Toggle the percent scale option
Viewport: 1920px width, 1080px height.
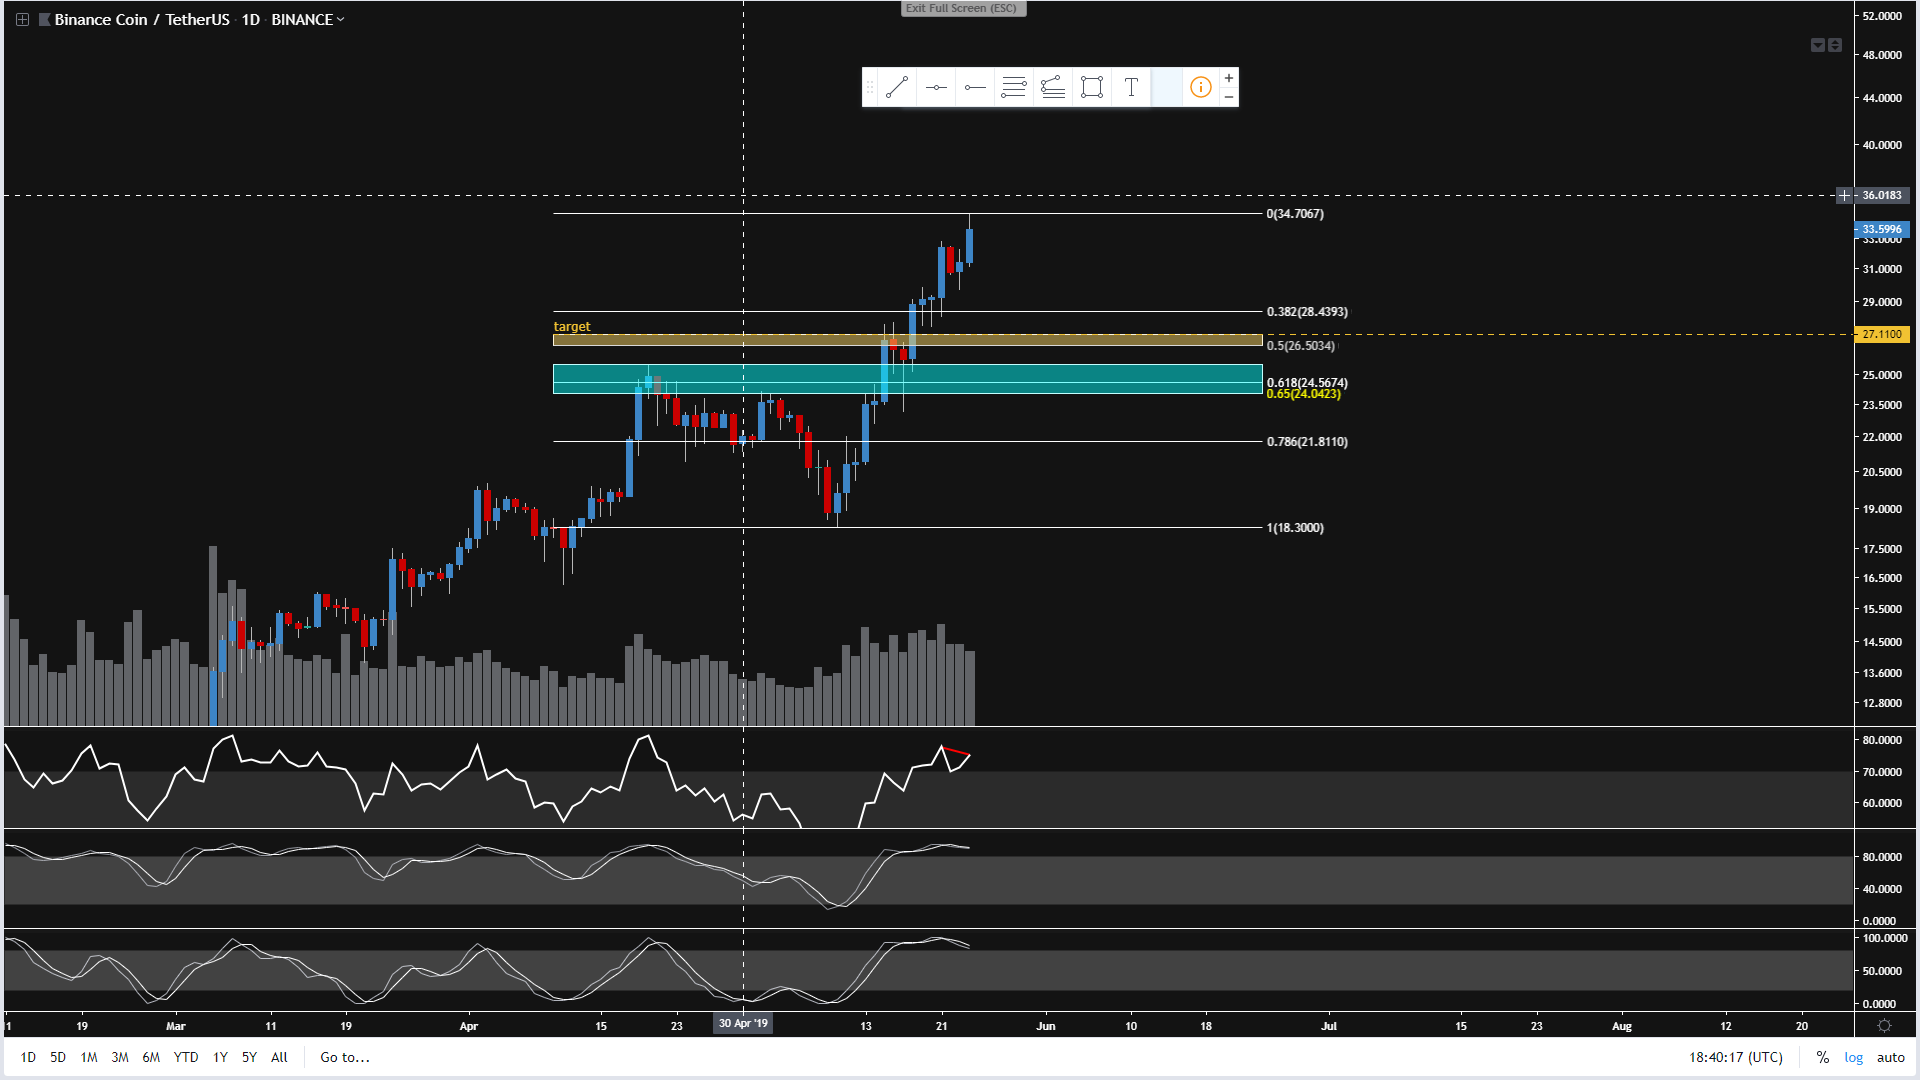click(x=1823, y=1057)
